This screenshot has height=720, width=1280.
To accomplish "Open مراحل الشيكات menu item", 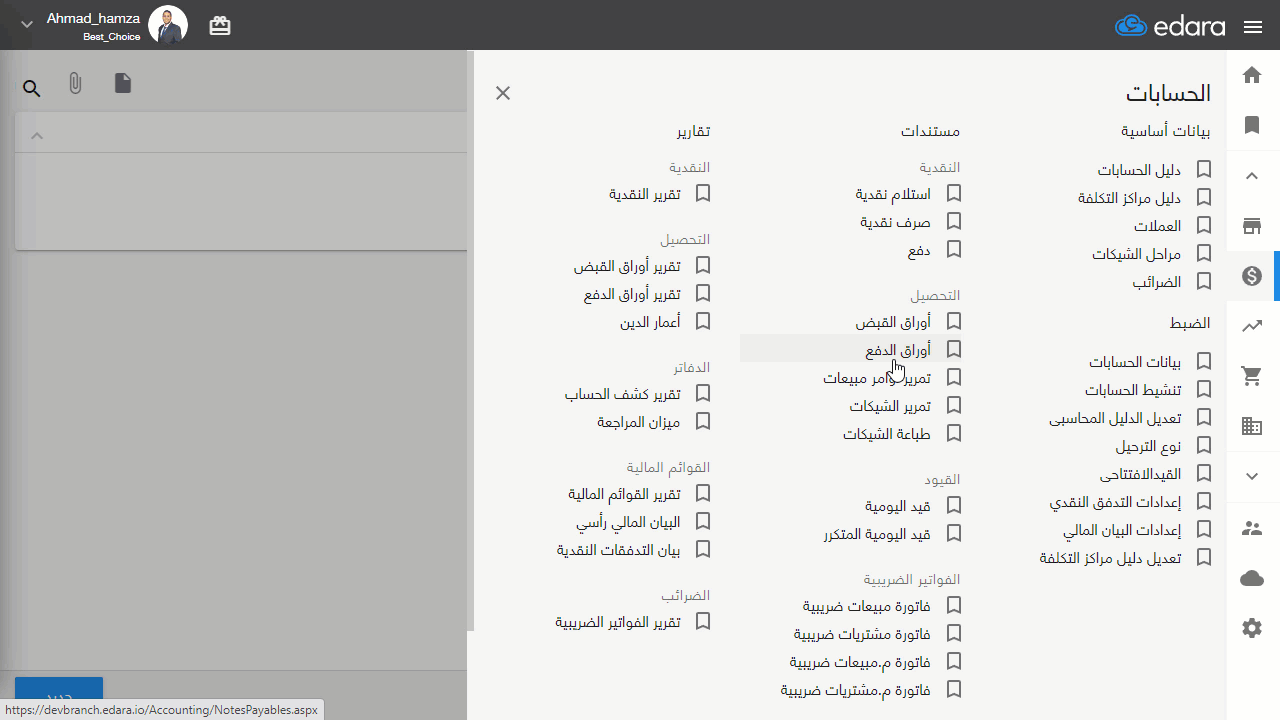I will pos(1136,254).
